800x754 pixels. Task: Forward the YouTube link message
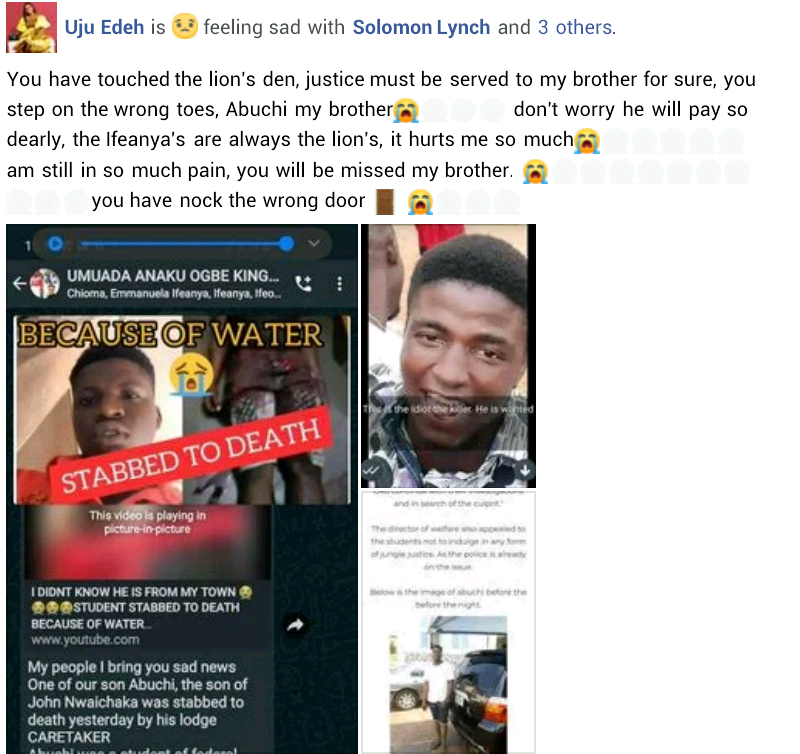[295, 624]
